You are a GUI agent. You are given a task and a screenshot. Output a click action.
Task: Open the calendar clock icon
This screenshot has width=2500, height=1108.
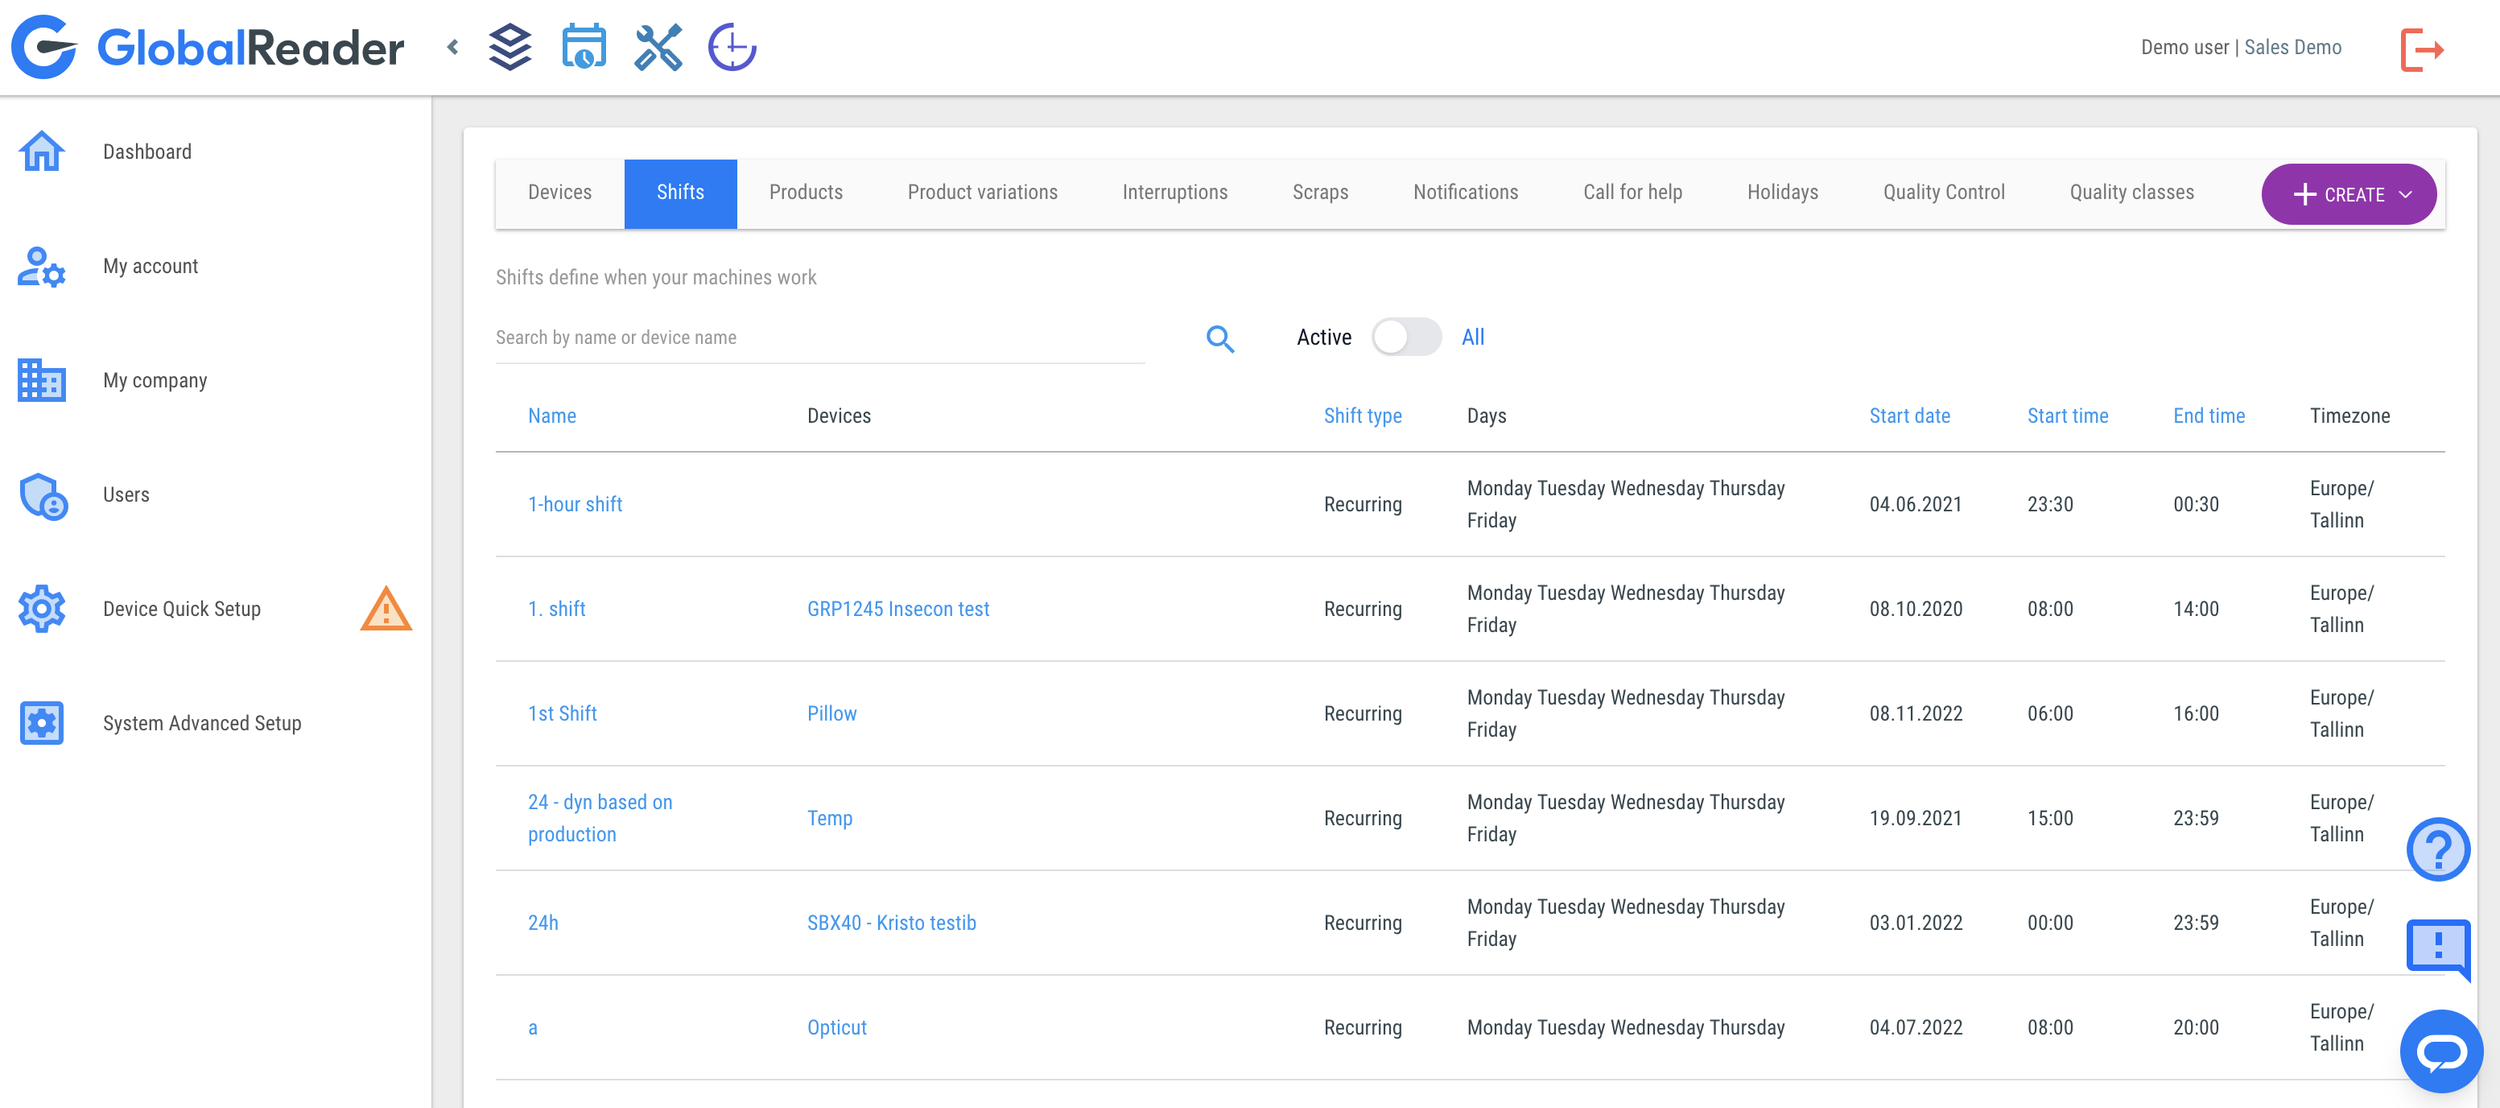point(584,47)
